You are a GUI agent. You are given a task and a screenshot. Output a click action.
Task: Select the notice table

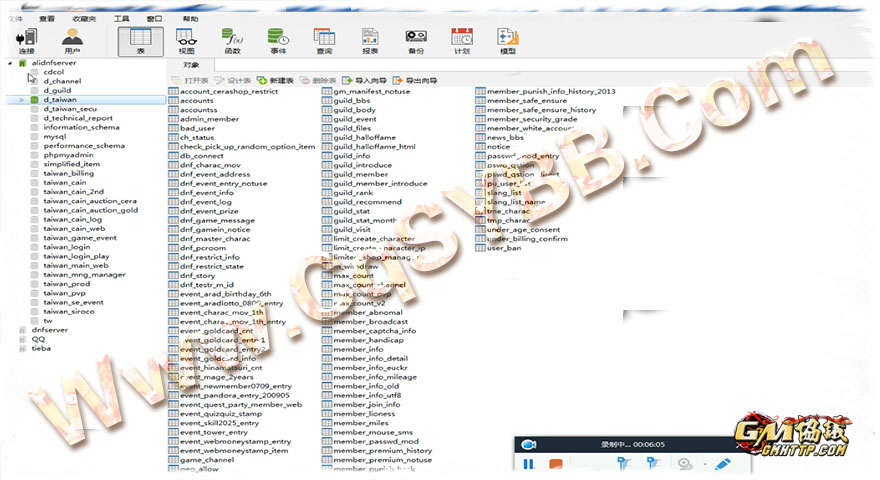[498, 147]
